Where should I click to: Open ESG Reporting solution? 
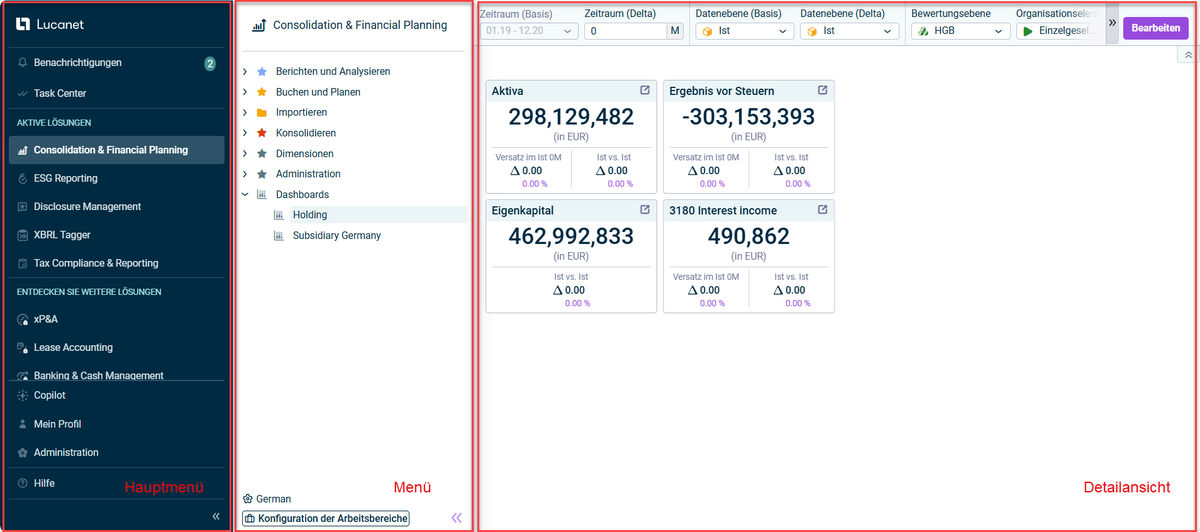[x=65, y=179]
